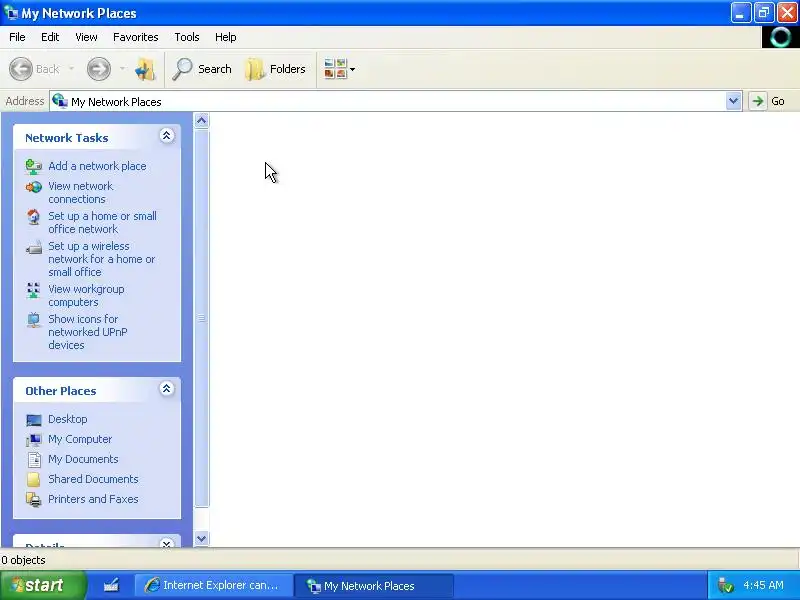Open the Help menu
Image resolution: width=800 pixels, height=600 pixels.
pyautogui.click(x=226, y=37)
